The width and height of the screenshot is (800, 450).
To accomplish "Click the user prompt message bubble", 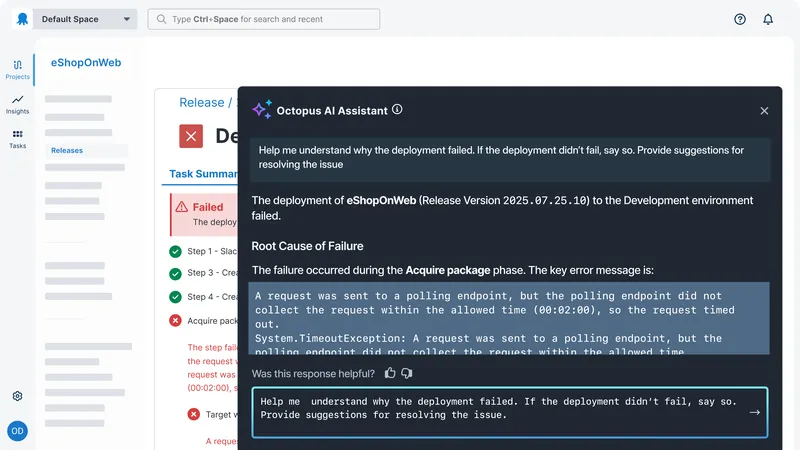I will 510,159.
